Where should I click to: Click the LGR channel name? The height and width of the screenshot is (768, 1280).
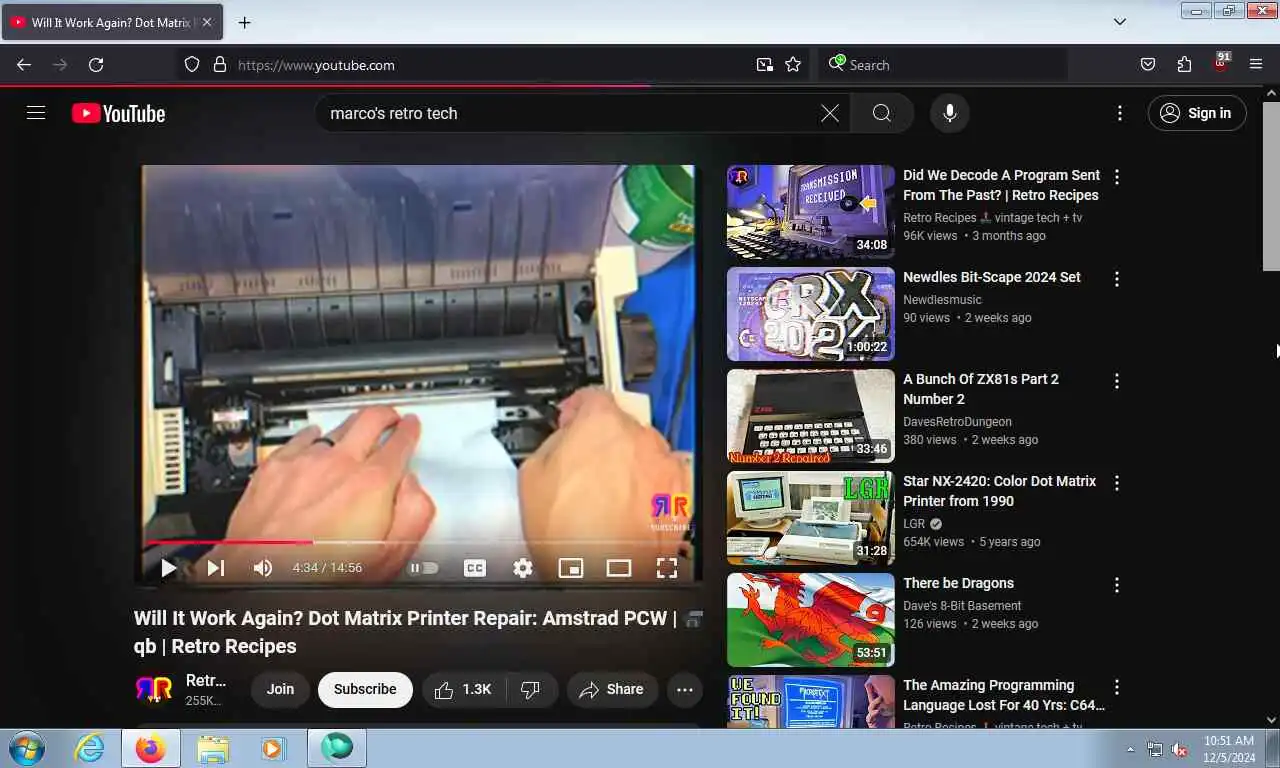[914, 524]
